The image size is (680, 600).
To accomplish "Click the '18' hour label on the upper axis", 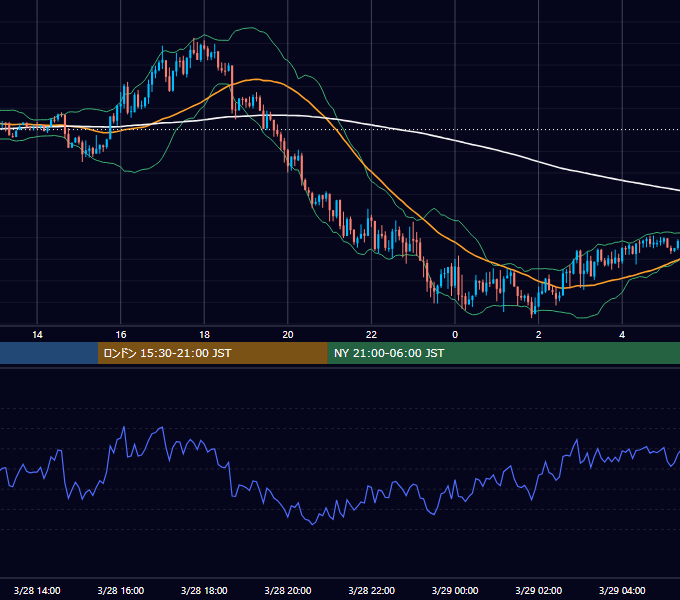I will coord(204,335).
